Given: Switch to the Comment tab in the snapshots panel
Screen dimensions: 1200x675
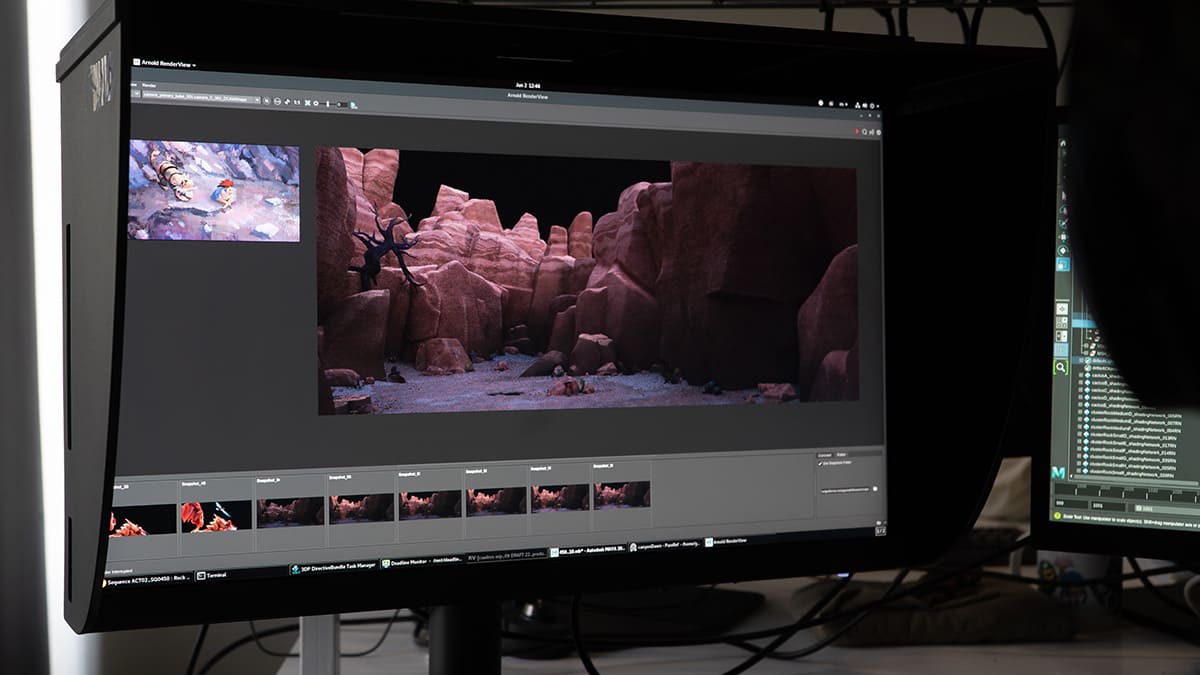Looking at the screenshot, I should click(x=825, y=454).
